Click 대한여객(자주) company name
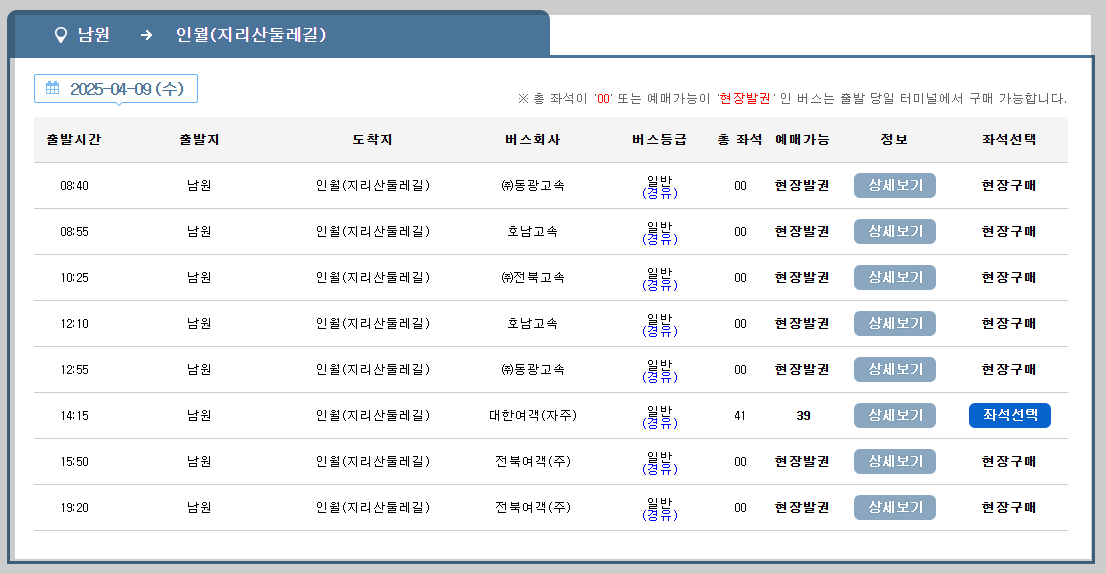 pyautogui.click(x=533, y=415)
